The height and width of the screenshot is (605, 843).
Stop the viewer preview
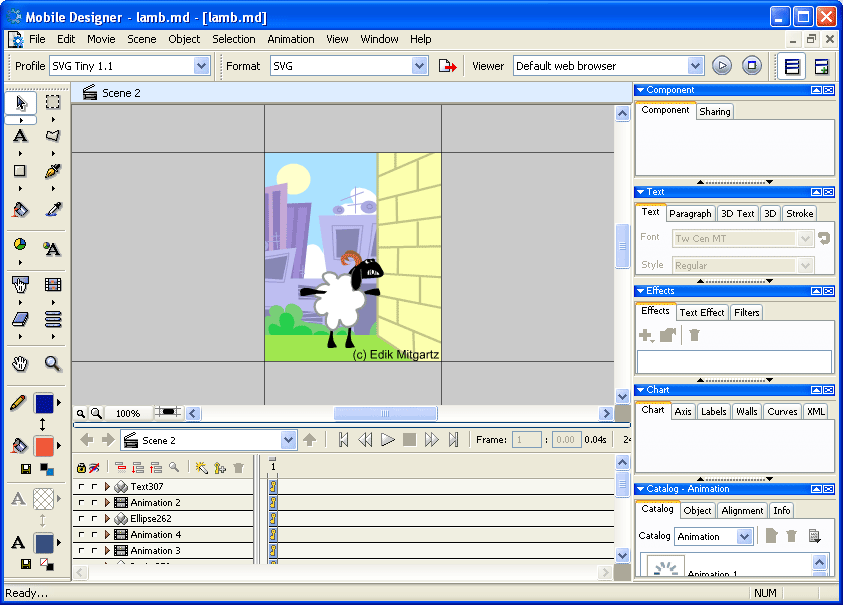pos(752,66)
